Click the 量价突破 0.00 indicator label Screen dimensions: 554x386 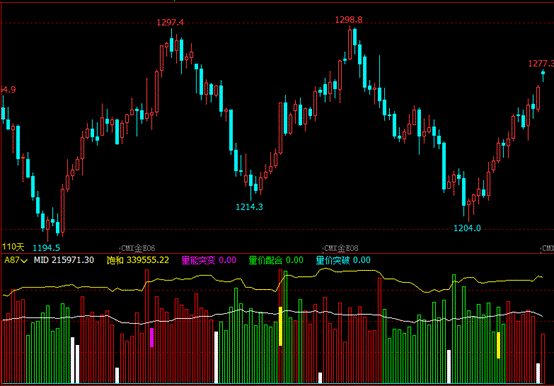(343, 260)
